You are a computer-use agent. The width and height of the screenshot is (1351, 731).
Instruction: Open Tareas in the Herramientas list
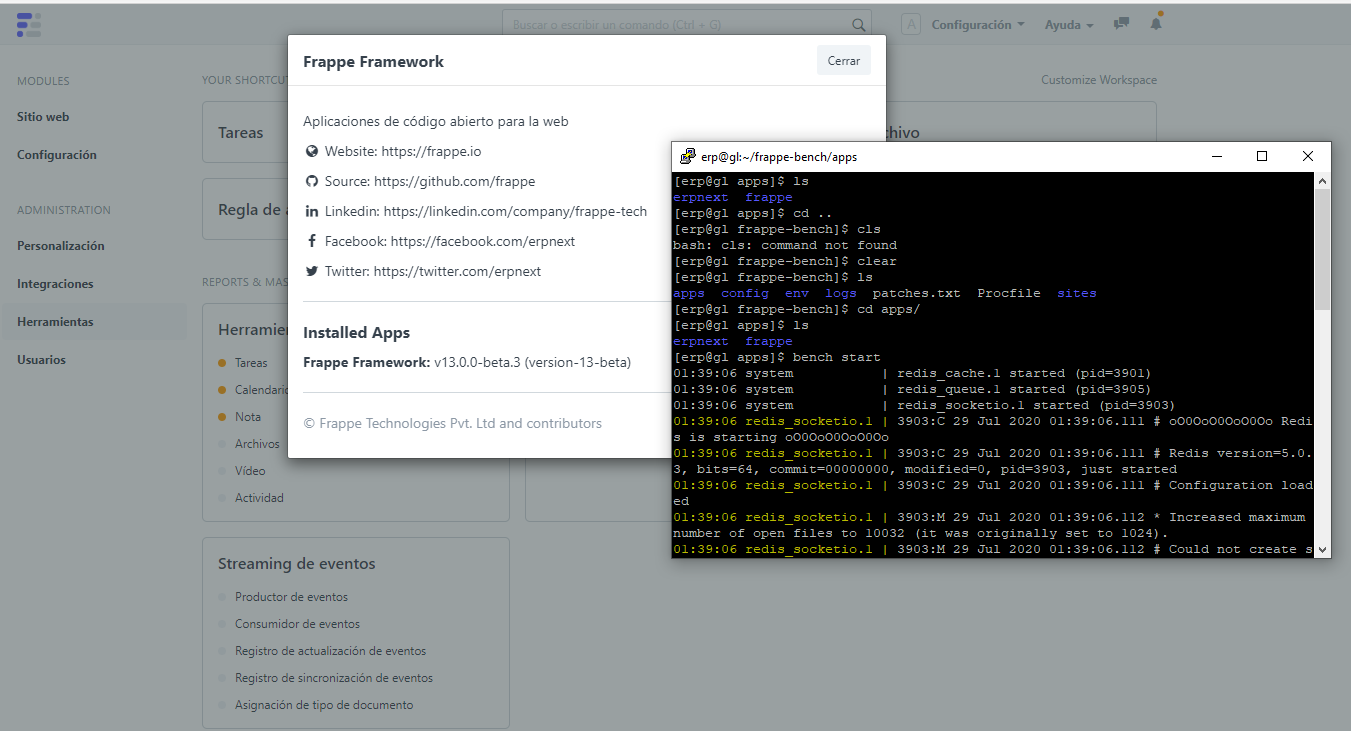point(251,363)
